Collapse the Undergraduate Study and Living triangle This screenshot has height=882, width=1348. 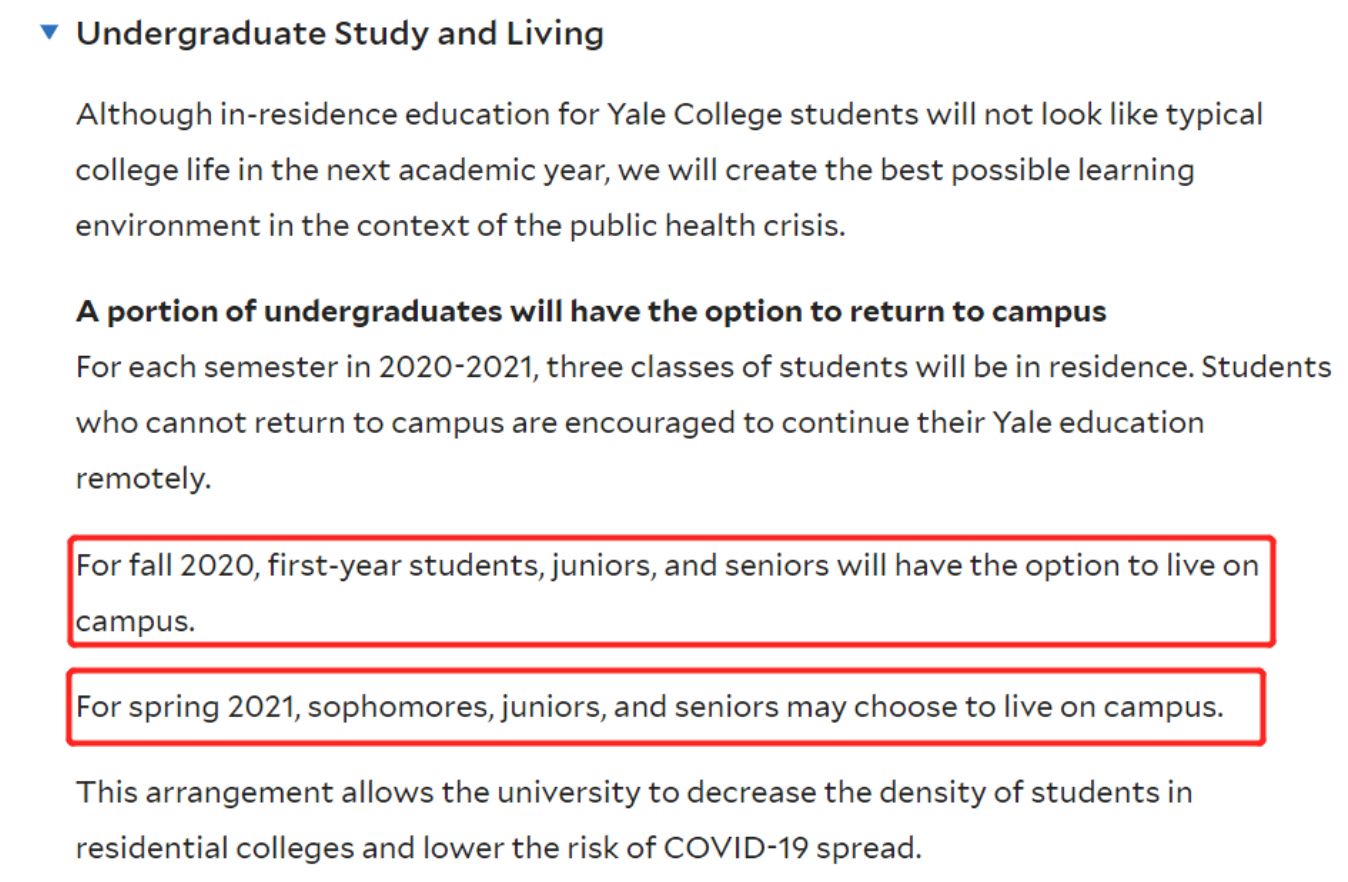pos(49,33)
